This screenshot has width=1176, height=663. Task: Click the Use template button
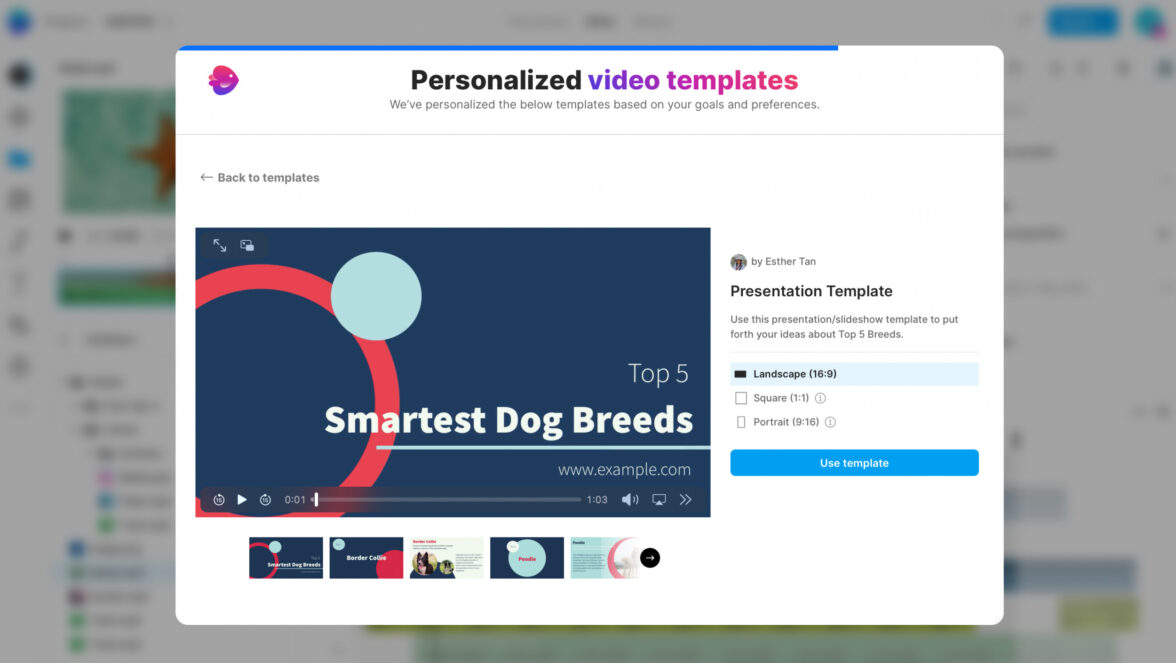coord(854,463)
